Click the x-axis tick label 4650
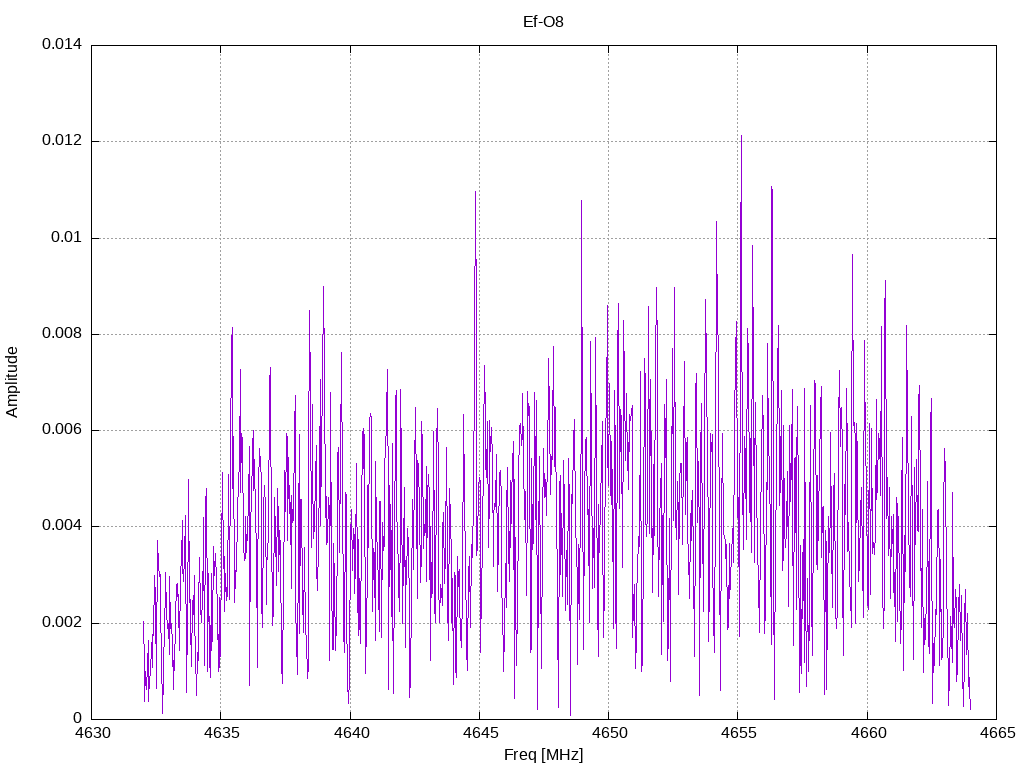This screenshot has height=768, width=1024. (x=609, y=733)
